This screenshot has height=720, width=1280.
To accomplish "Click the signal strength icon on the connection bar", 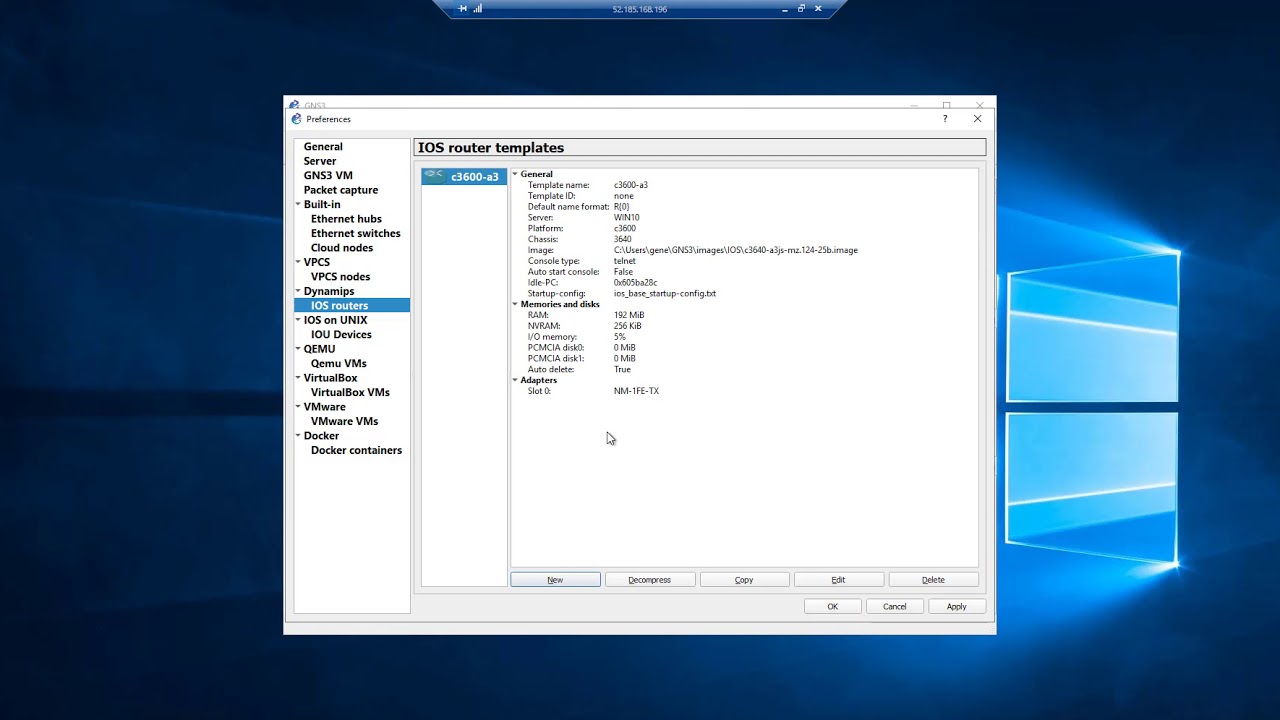I will point(477,9).
